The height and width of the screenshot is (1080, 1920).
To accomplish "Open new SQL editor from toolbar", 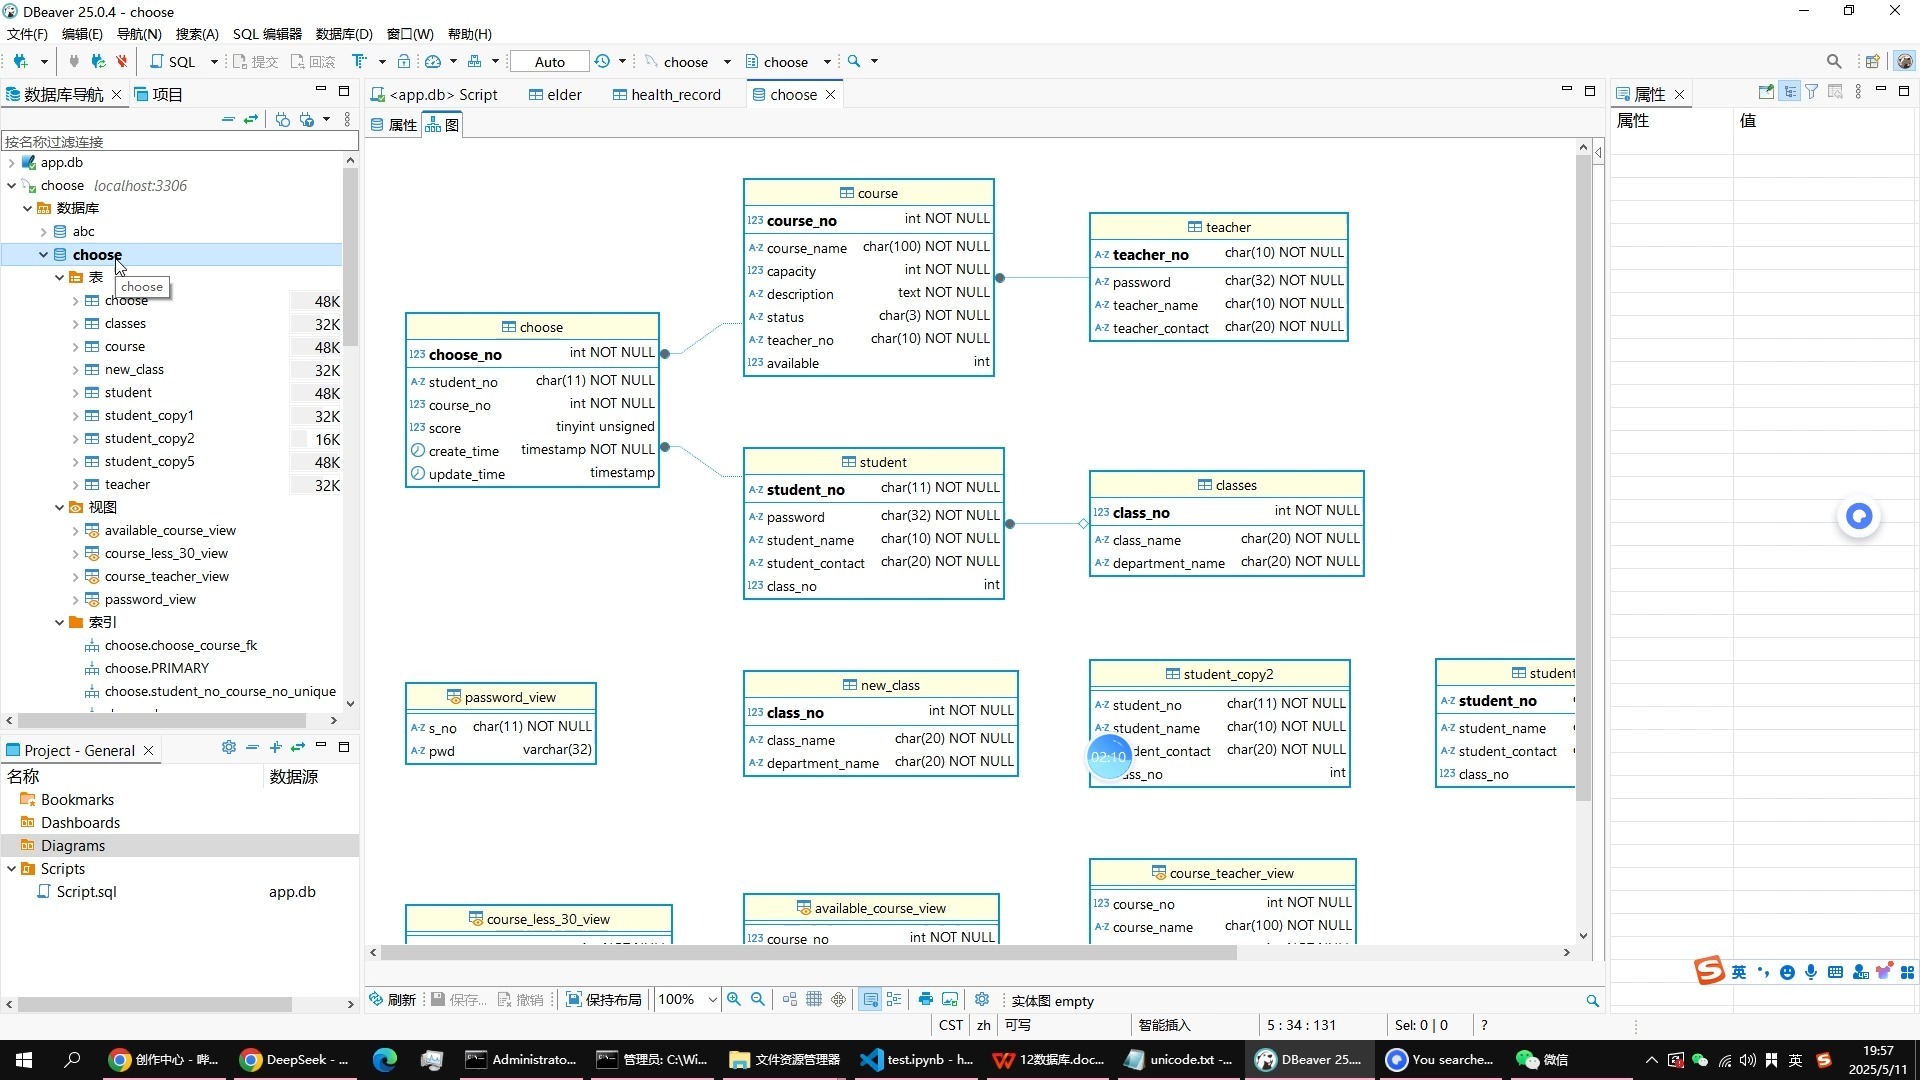I will click(173, 62).
